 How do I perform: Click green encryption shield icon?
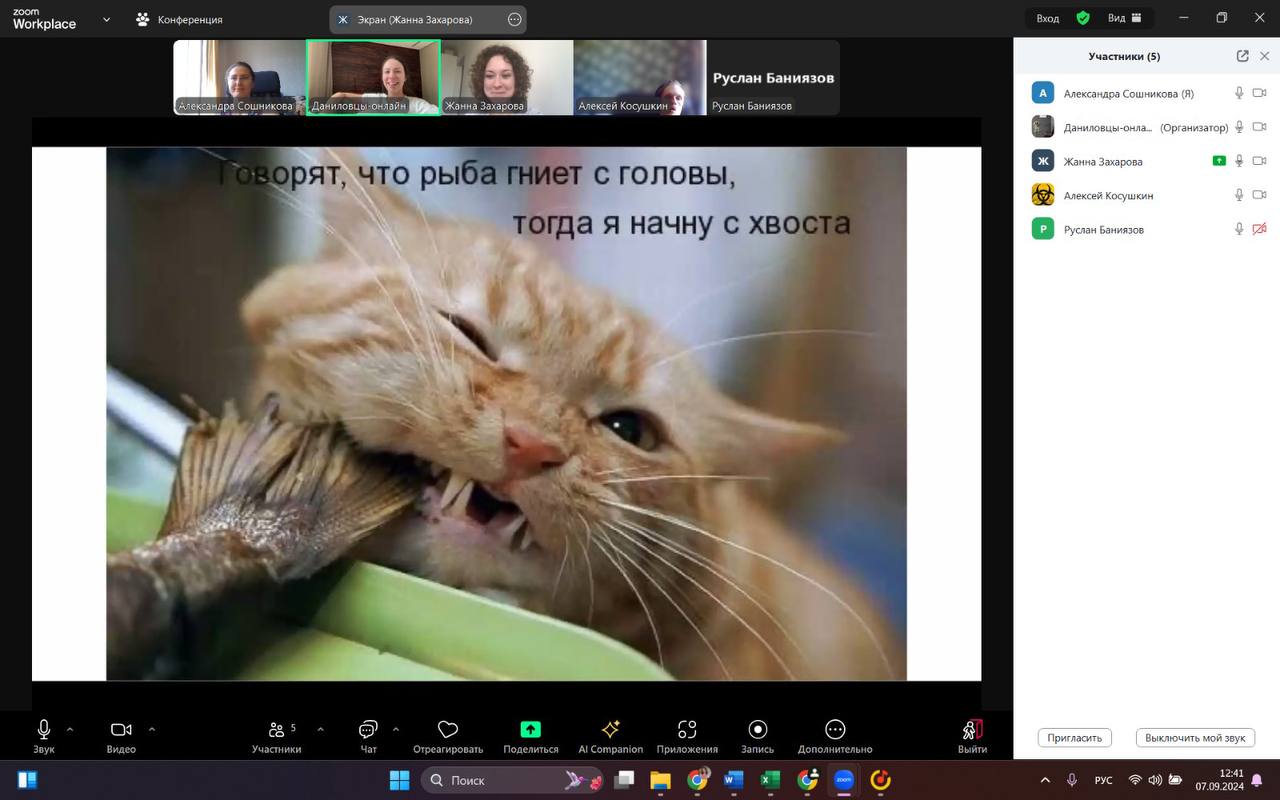[x=1083, y=18]
